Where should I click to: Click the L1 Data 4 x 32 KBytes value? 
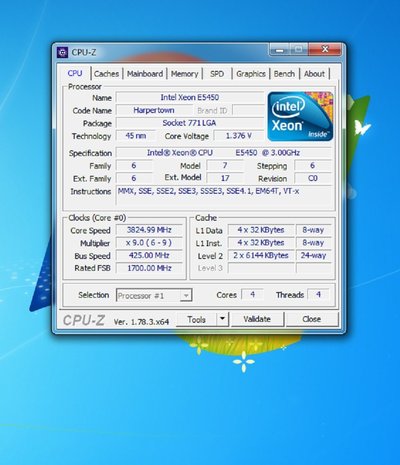tap(261, 230)
